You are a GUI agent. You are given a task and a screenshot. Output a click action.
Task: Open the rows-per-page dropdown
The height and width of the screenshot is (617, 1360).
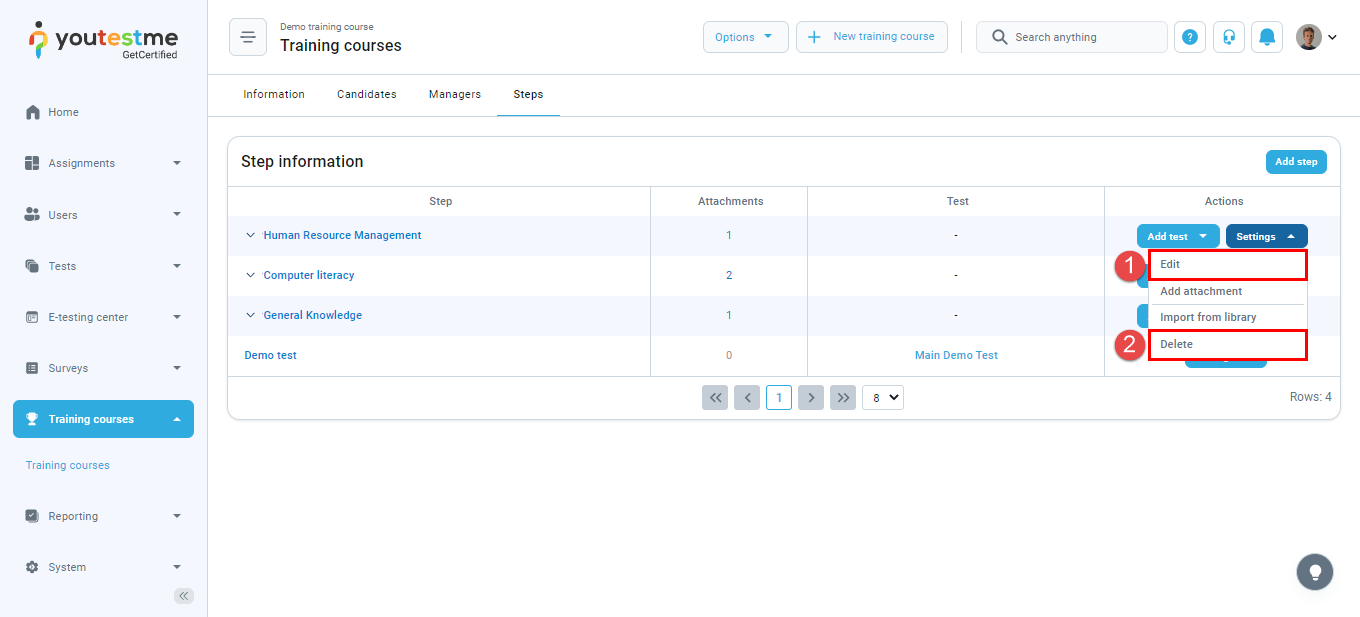(883, 398)
